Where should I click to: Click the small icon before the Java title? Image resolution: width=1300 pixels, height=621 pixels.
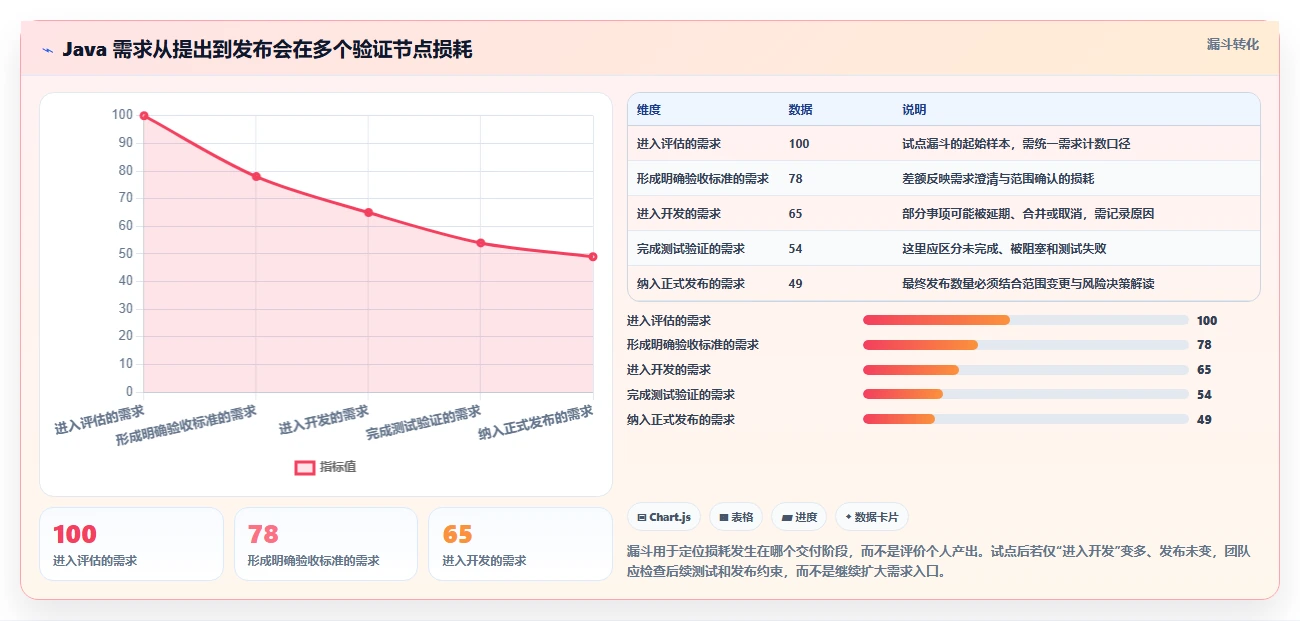pos(47,50)
